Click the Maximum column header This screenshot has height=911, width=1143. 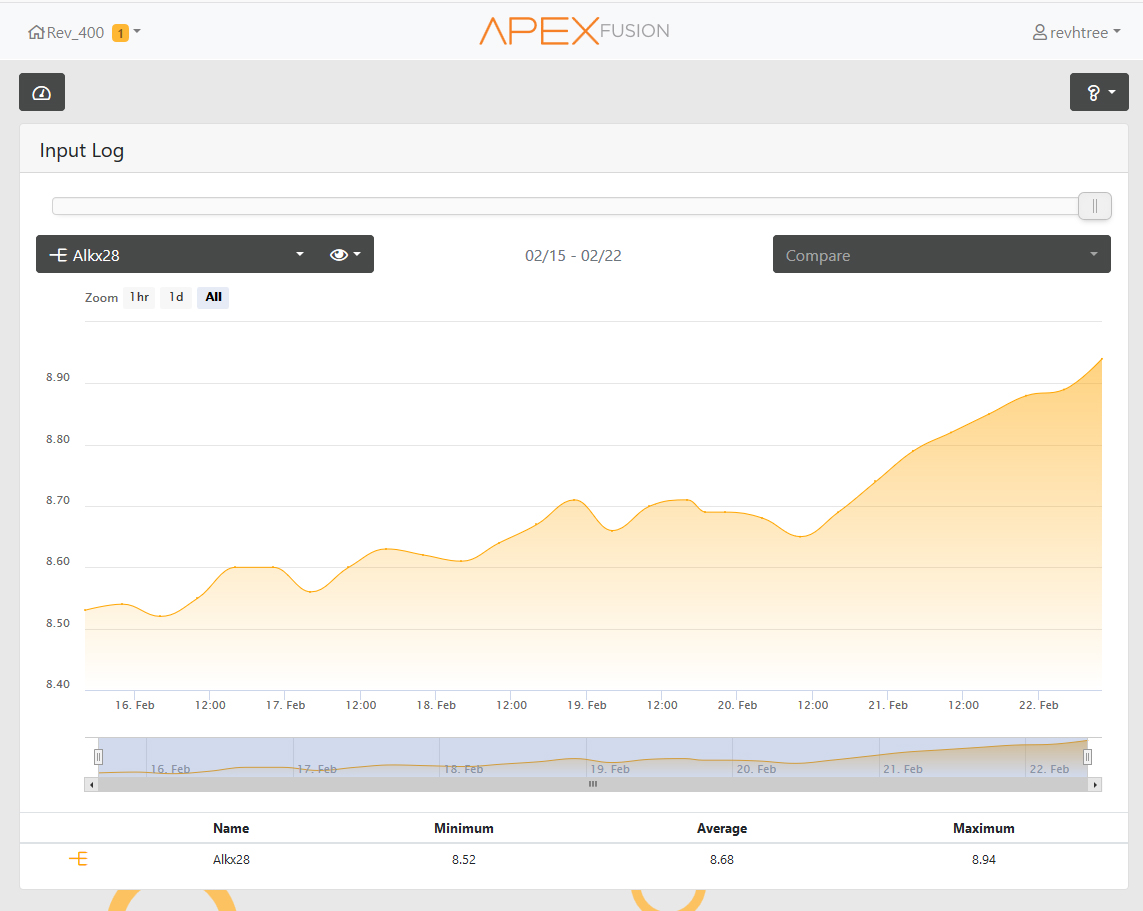coord(983,829)
